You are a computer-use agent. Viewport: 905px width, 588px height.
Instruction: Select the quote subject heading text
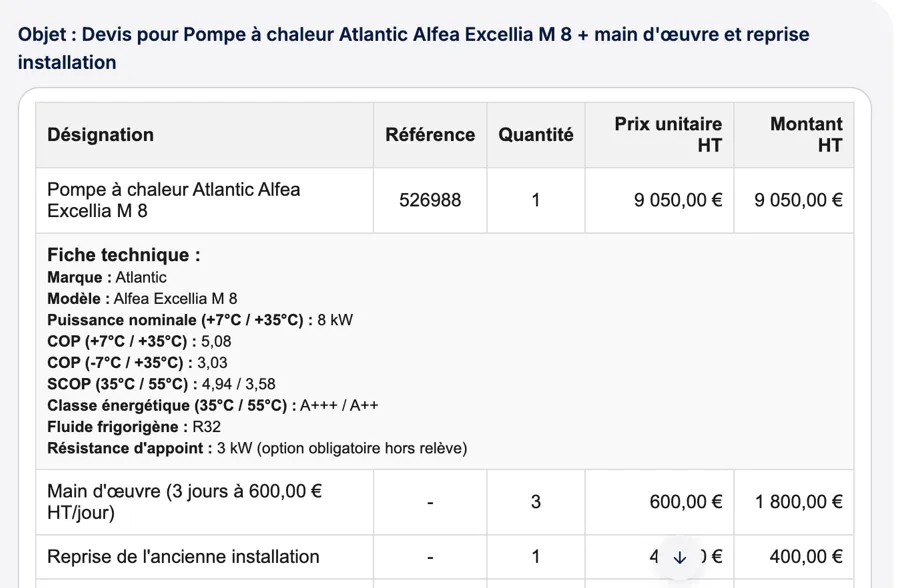coord(413,48)
